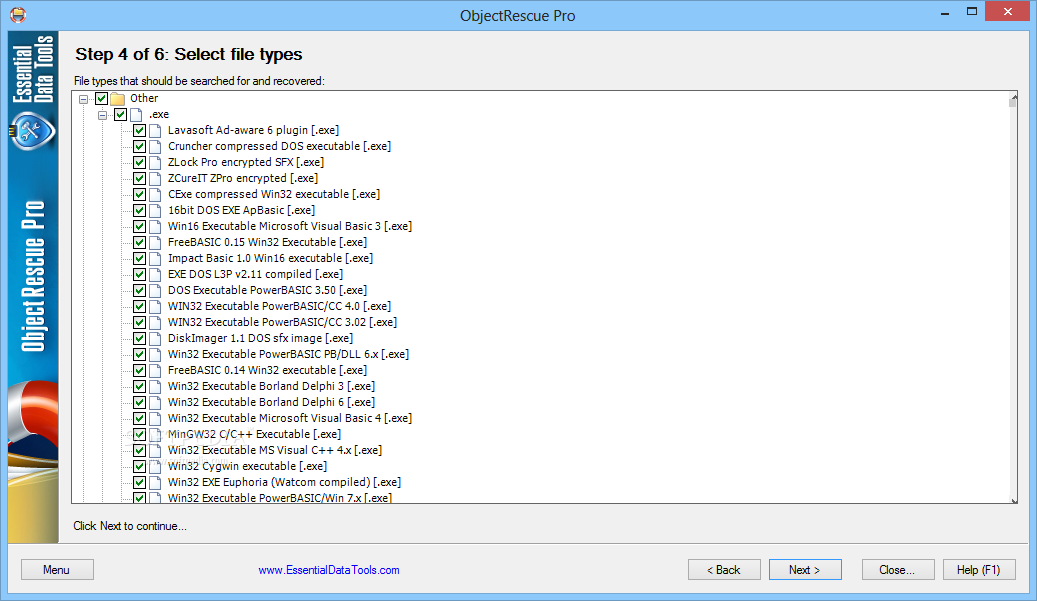Select FreeBASIC 0.15 Win32 Executable row
Image resolution: width=1037 pixels, height=601 pixels.
(x=267, y=242)
